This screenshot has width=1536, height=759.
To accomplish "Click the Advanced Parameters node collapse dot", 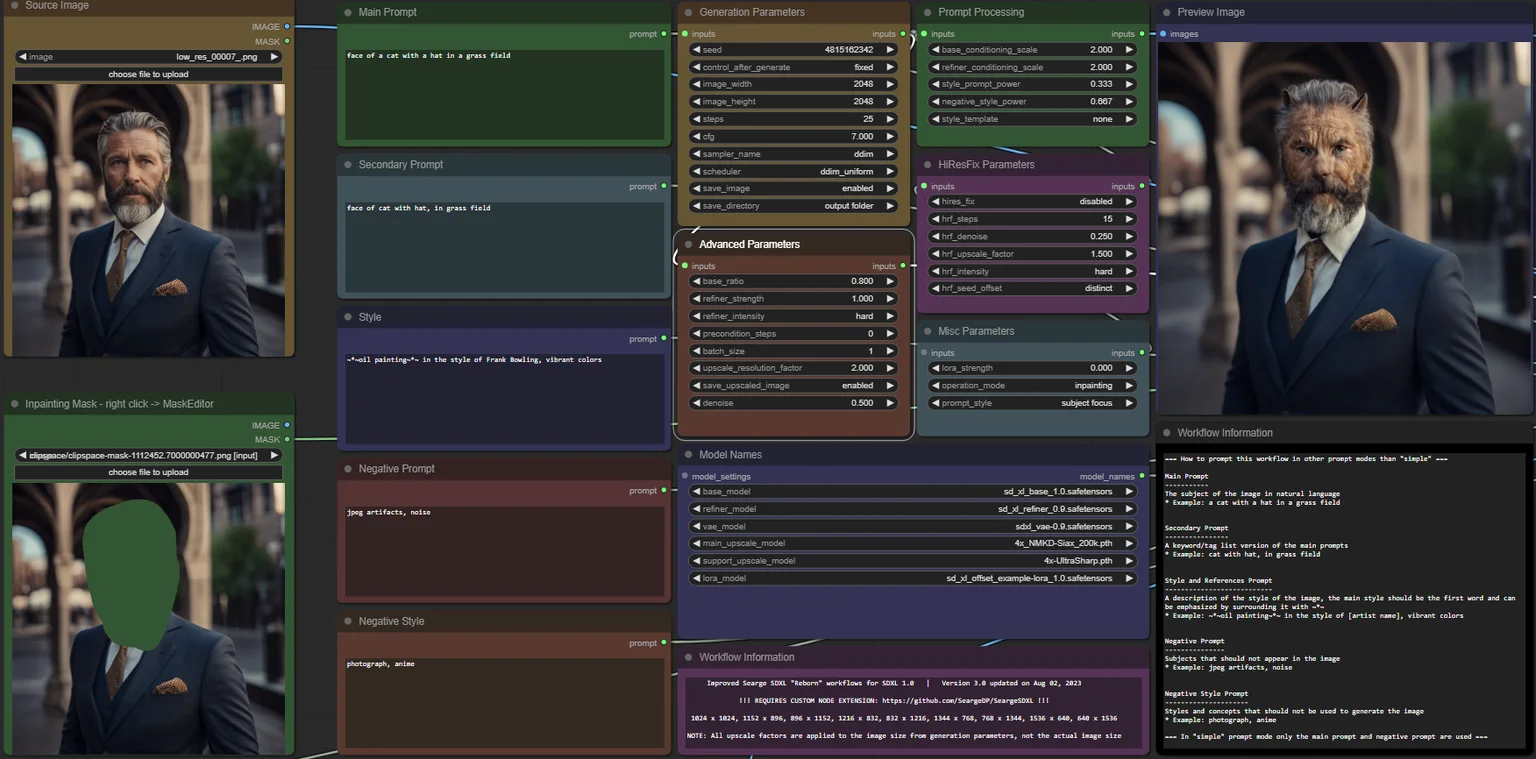I will [x=689, y=244].
